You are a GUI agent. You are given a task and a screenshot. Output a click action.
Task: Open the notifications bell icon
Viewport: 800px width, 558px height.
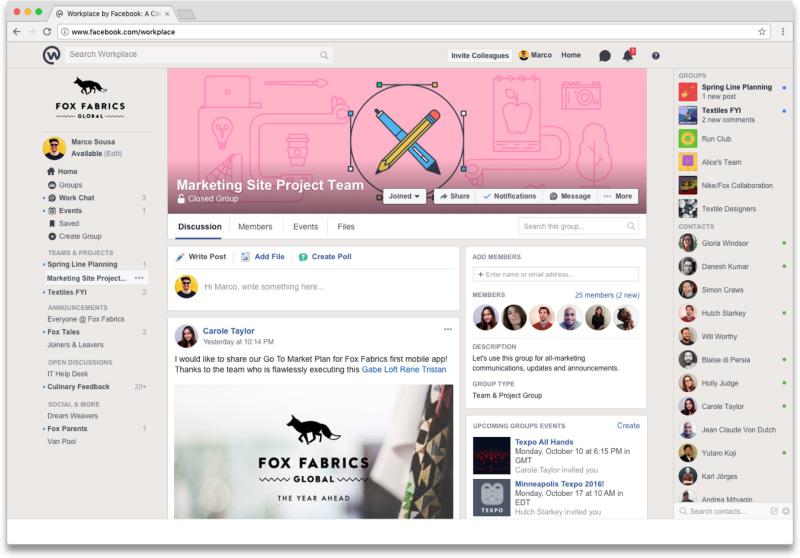(628, 56)
